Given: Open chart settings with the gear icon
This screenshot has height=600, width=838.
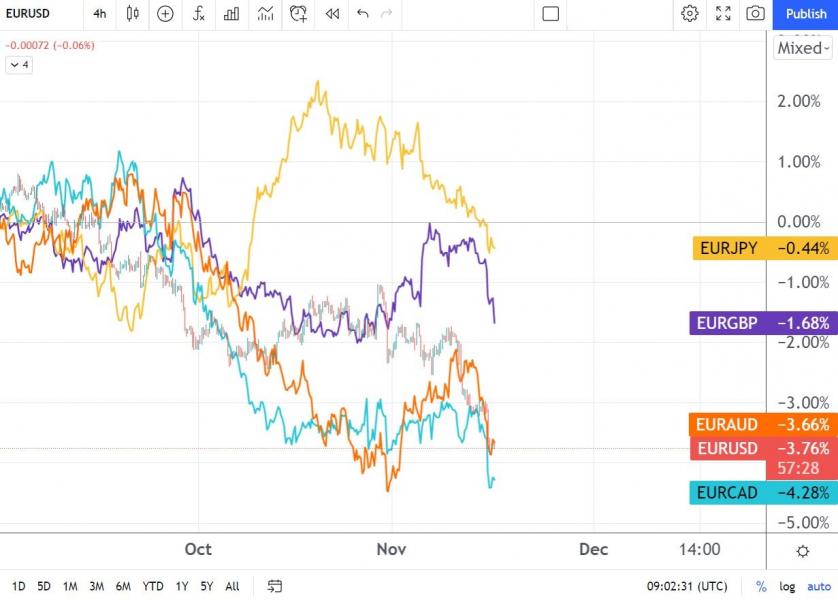Looking at the screenshot, I should click(x=688, y=14).
